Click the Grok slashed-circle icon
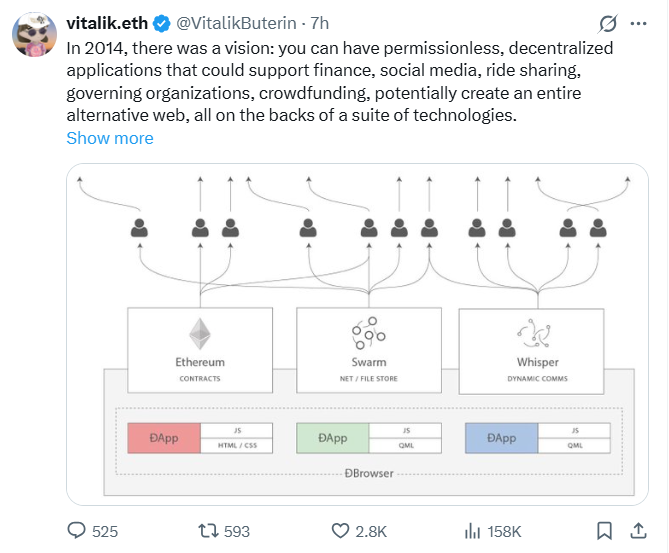Screen dimensions: 669x553 607,23
